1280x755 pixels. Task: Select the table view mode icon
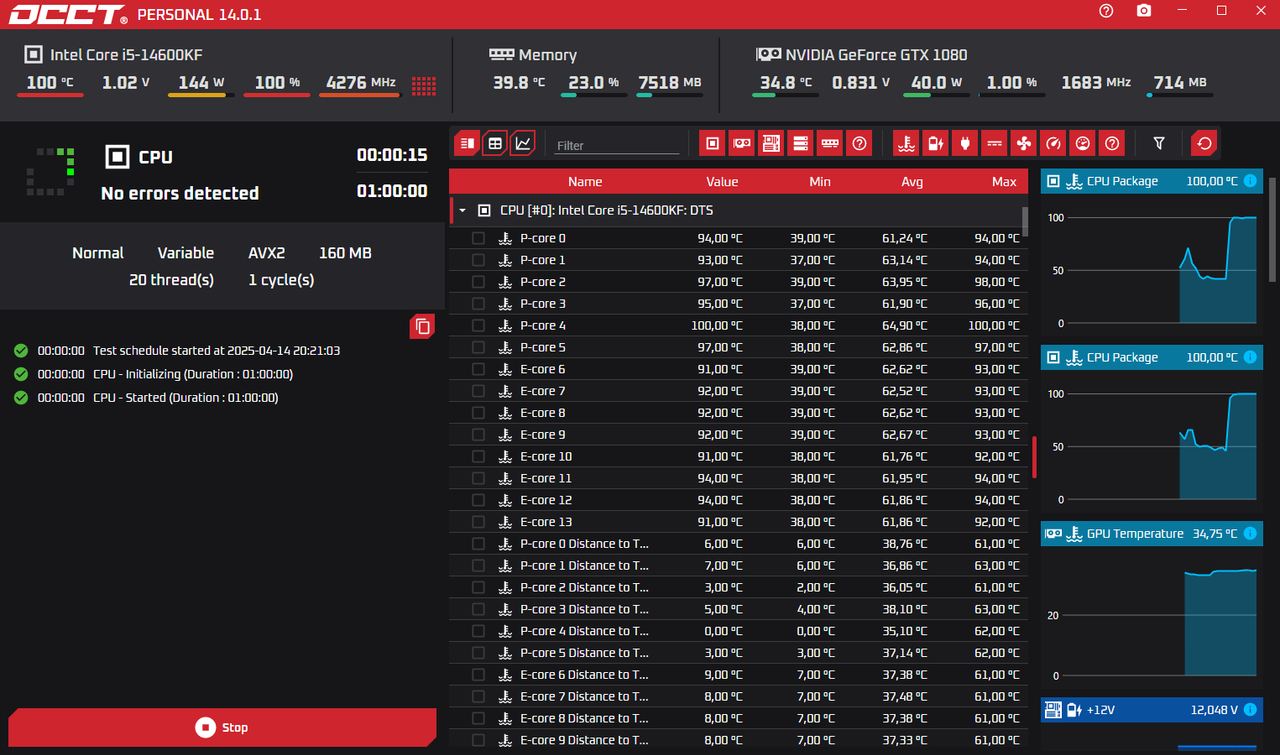point(494,143)
